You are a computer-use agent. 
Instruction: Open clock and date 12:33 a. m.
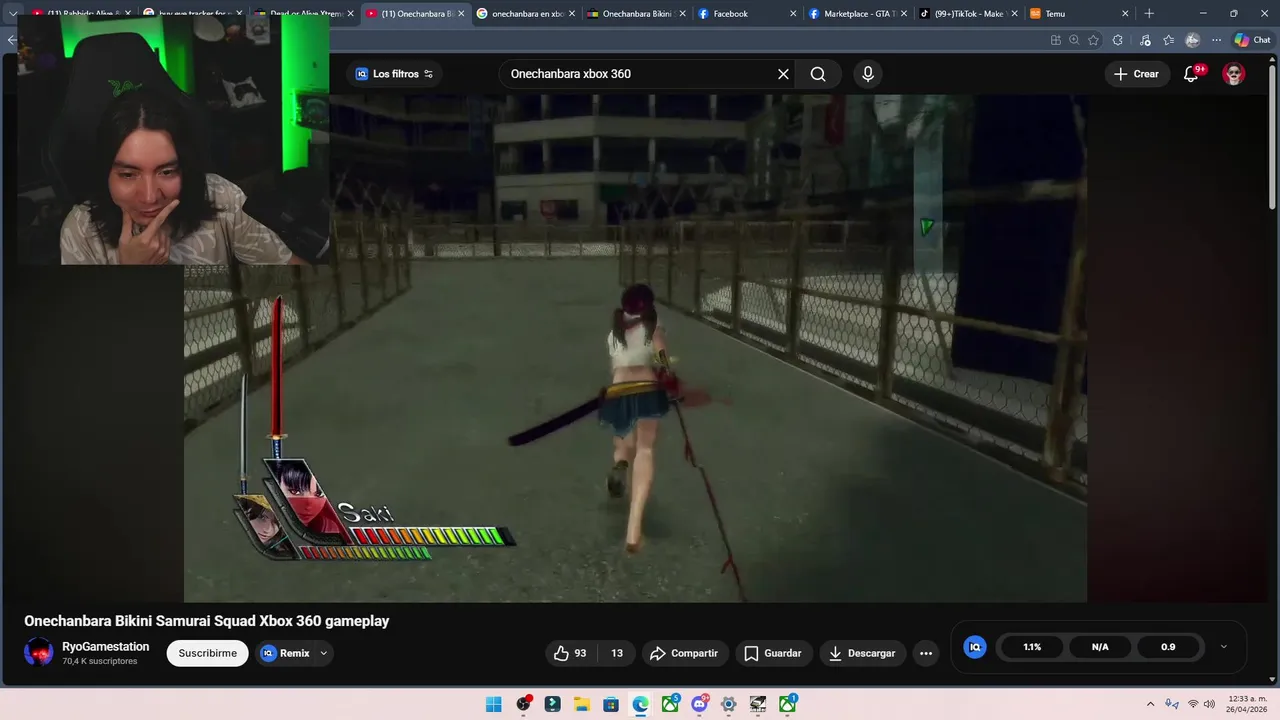click(1245, 705)
